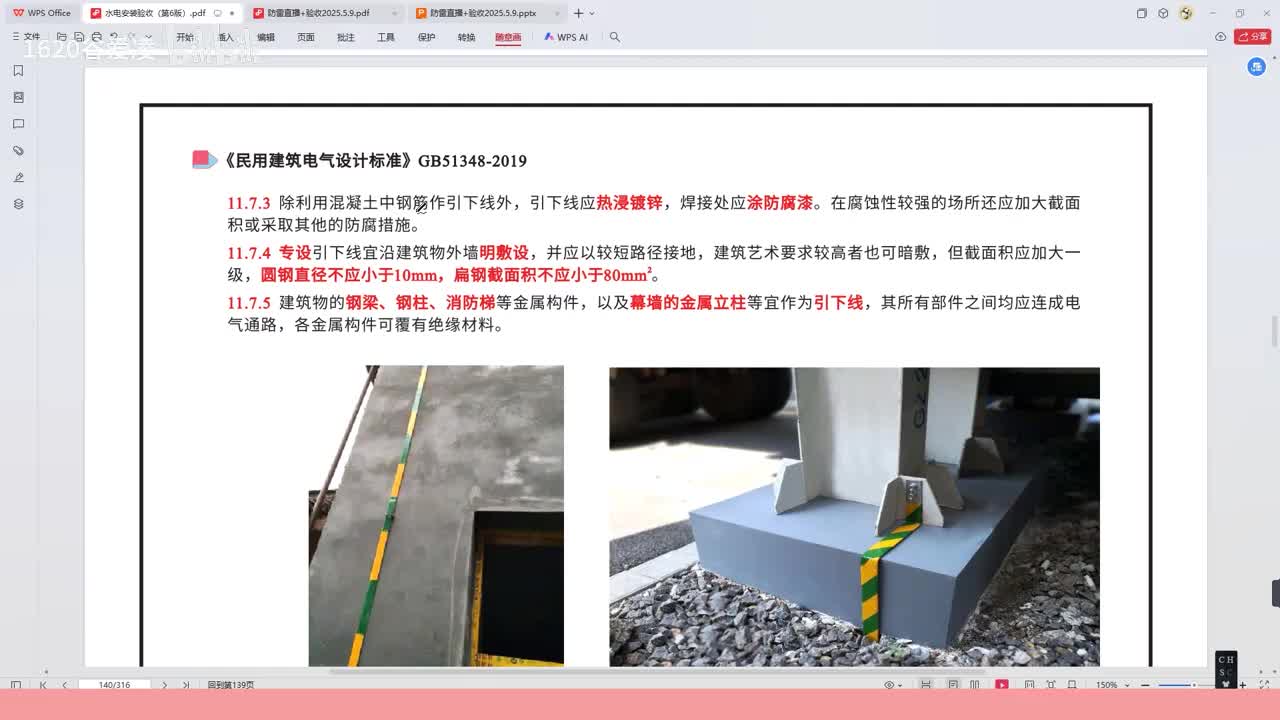Switch to the 开始 ribbon tab

point(185,37)
